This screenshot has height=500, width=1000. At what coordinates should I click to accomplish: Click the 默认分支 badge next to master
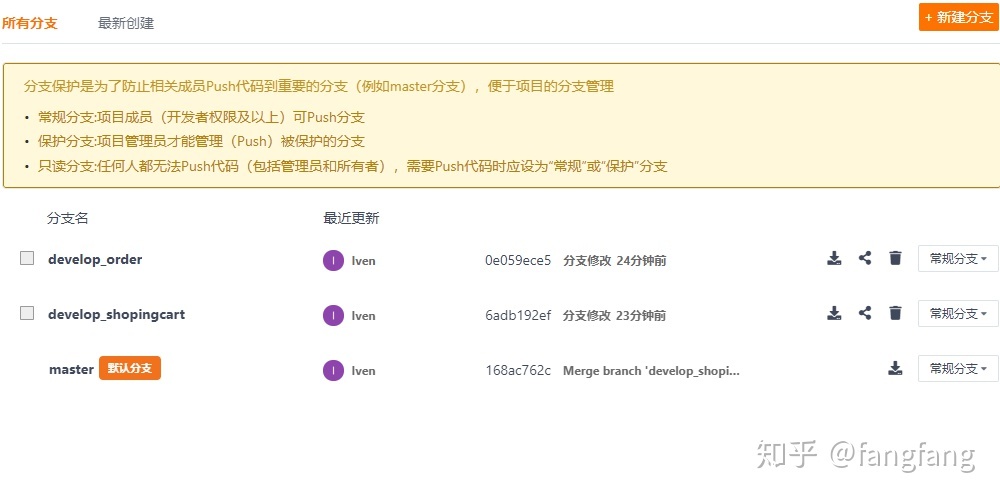tap(129, 369)
